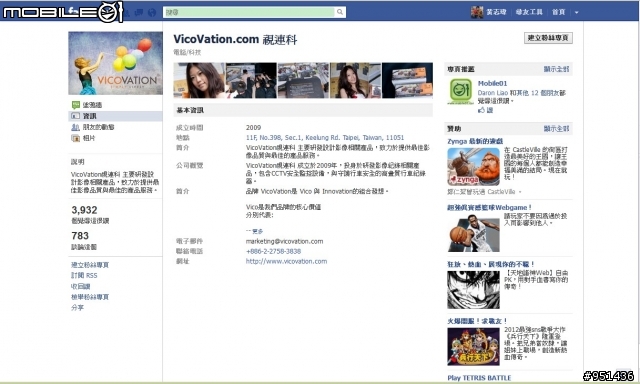Click the 783 talking-about-this count
The width and height of the screenshot is (640, 384).
pyautogui.click(x=80, y=236)
